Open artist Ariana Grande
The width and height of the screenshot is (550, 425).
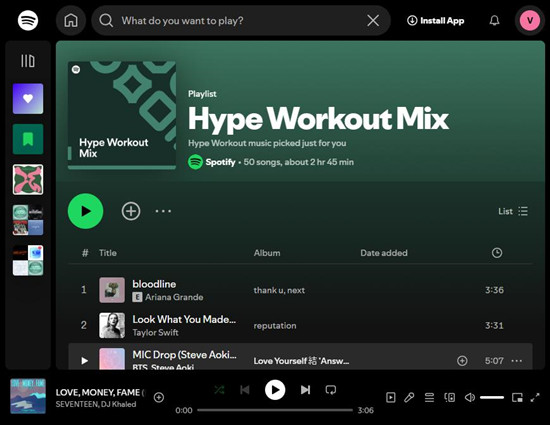pyautogui.click(x=174, y=297)
